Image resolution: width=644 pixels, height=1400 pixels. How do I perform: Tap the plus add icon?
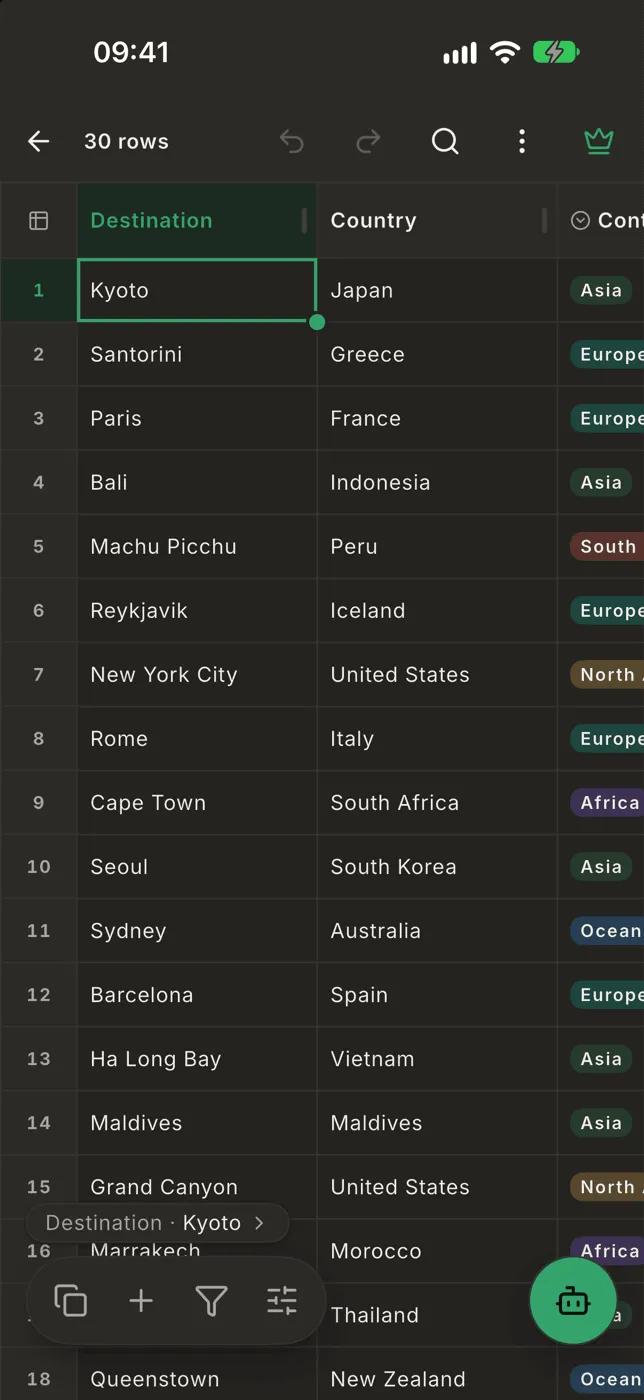[x=141, y=1301]
